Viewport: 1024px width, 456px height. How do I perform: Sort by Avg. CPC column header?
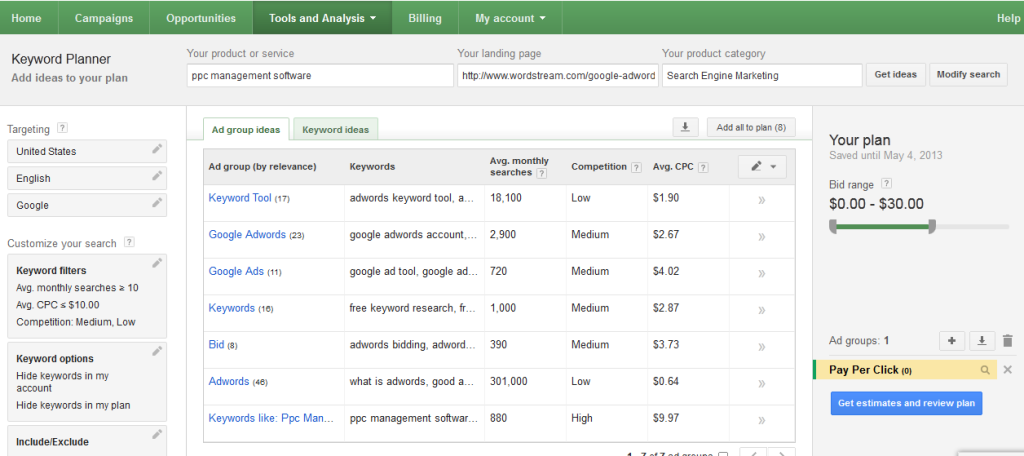tap(673, 167)
